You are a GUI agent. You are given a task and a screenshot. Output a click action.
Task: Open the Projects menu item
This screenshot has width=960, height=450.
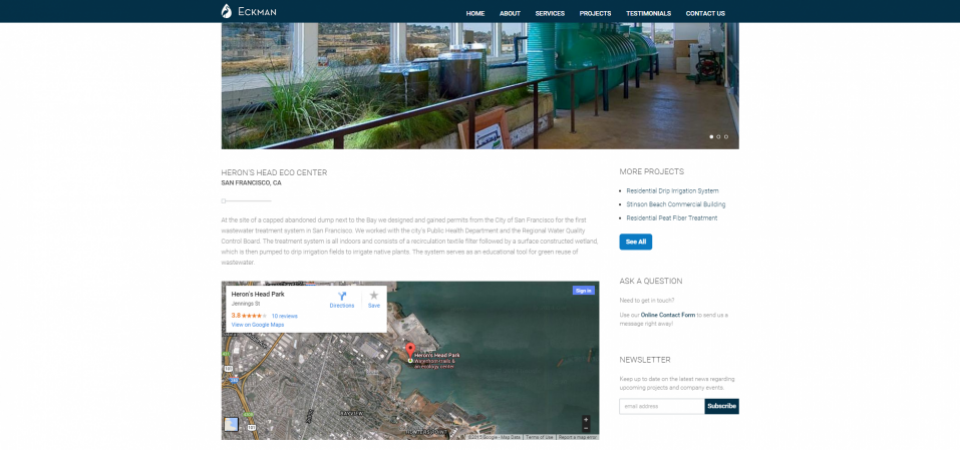[595, 13]
